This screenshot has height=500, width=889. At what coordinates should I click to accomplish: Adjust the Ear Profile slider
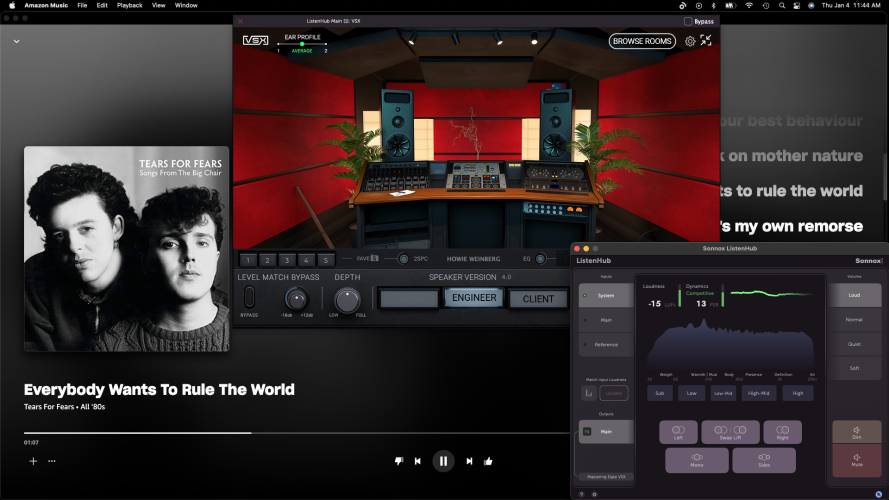(x=302, y=44)
